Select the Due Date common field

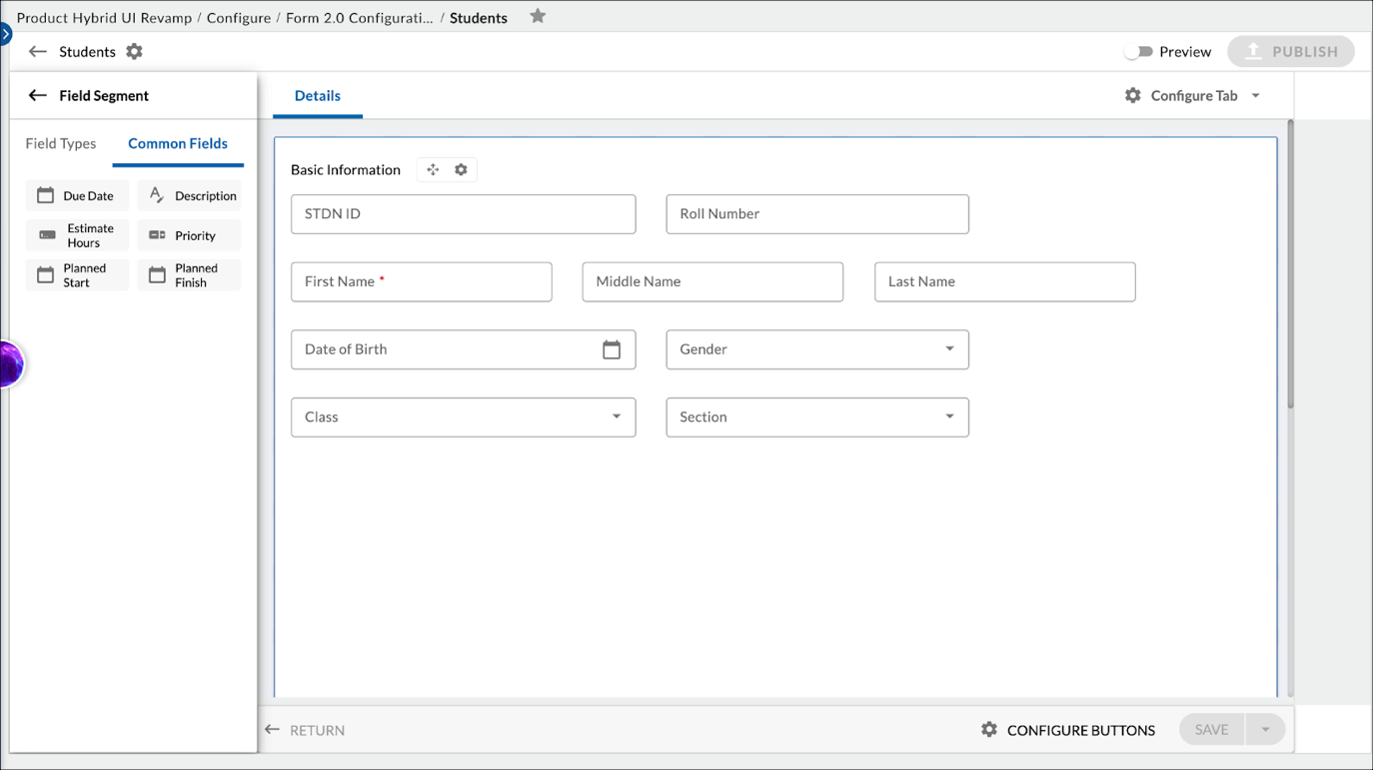pos(77,195)
